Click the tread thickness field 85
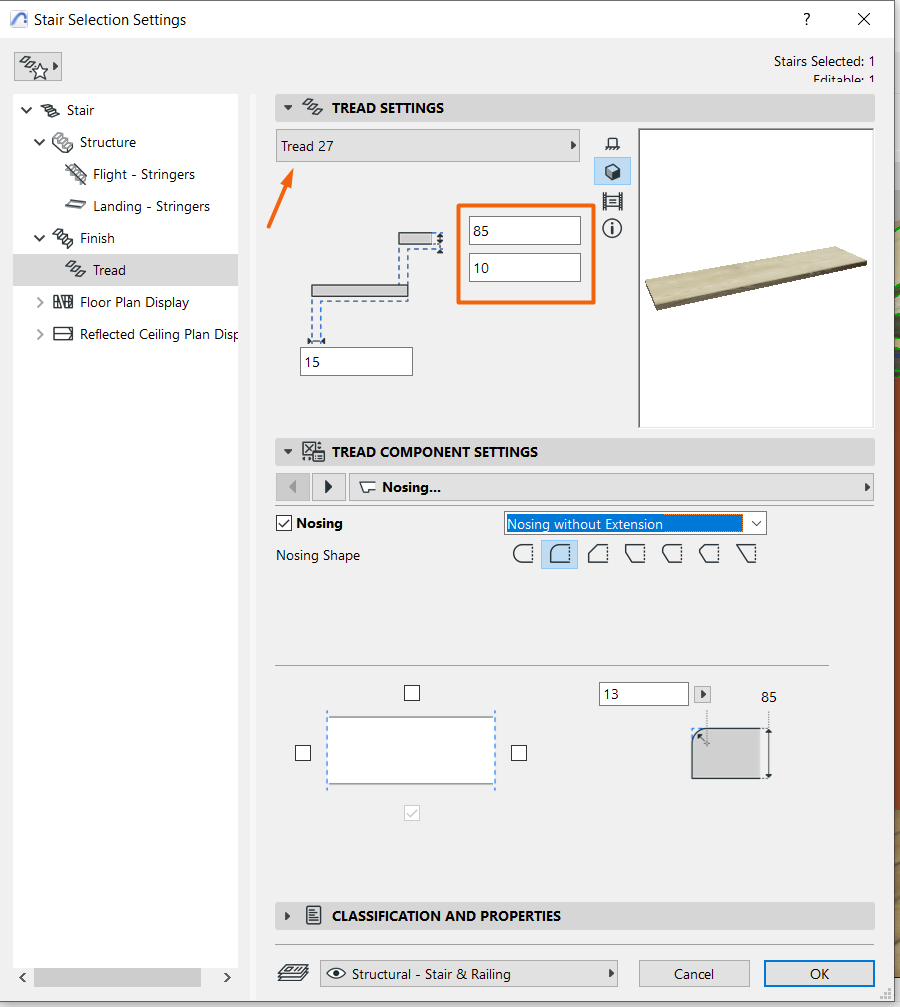The image size is (900, 1007). [x=525, y=231]
